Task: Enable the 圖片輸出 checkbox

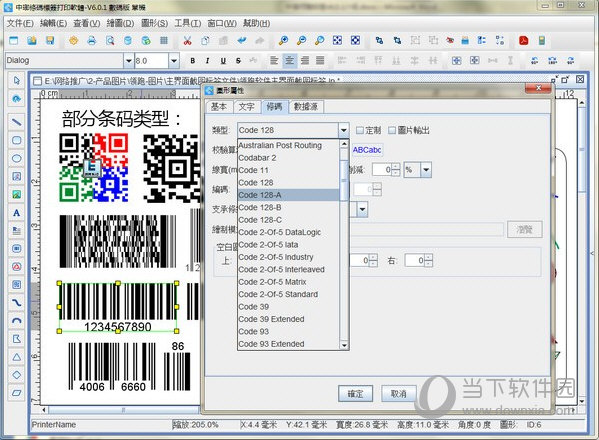Action: tap(392, 130)
